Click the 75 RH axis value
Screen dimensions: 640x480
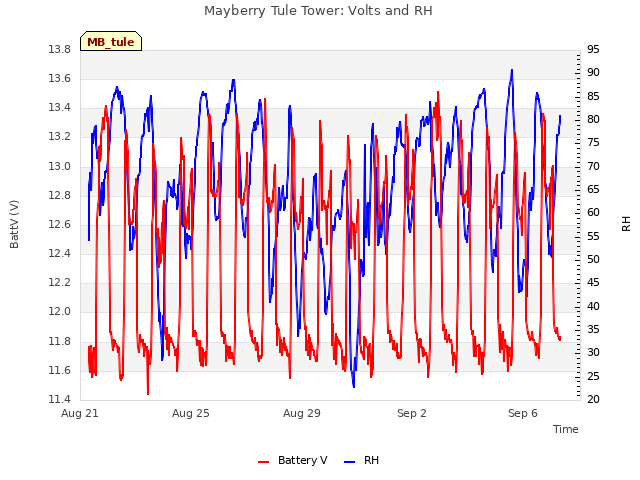(593, 143)
